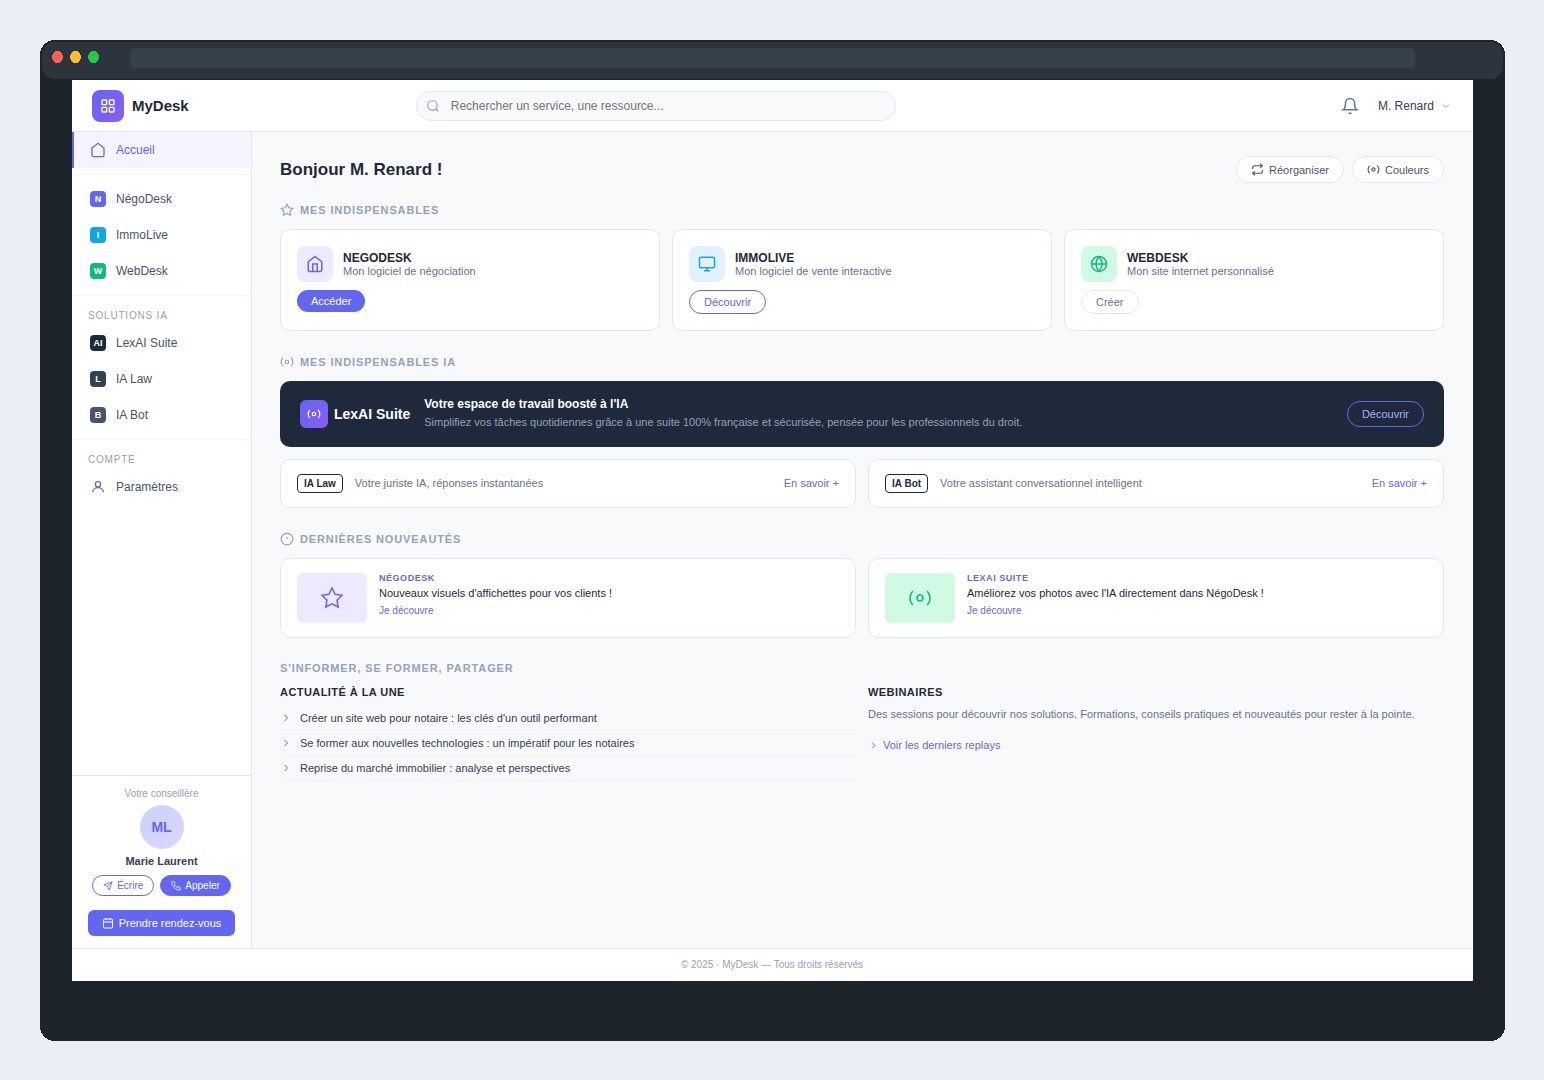Screen dimensions: 1544x1080
Task: Click Découvrir on the IMMOLIVE card
Action: (727, 302)
